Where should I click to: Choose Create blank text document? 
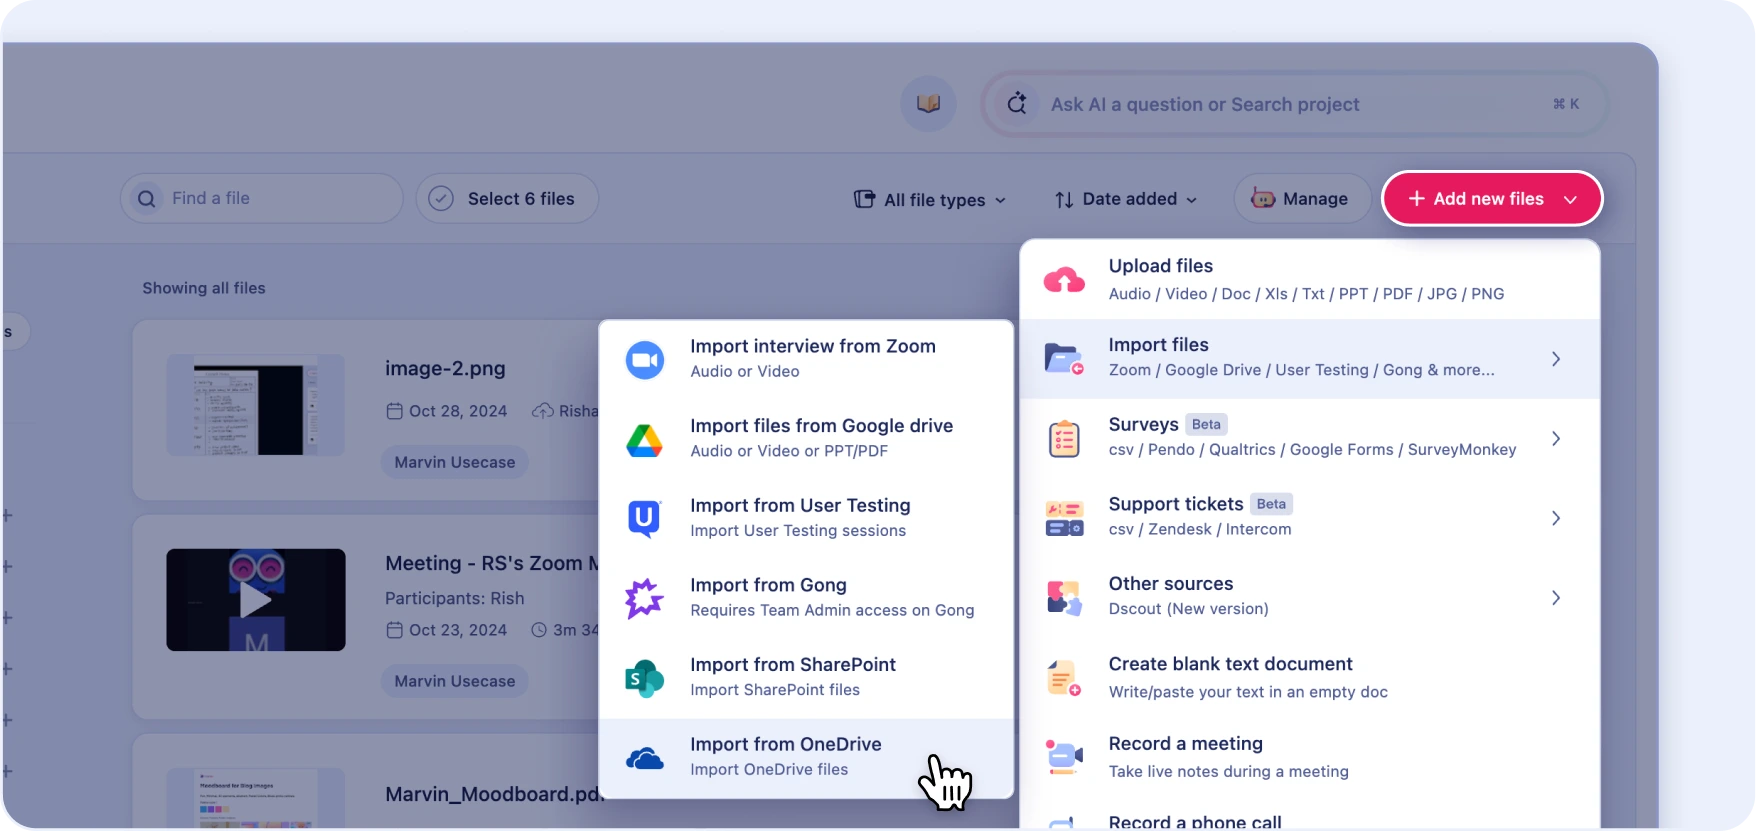click(x=1309, y=677)
